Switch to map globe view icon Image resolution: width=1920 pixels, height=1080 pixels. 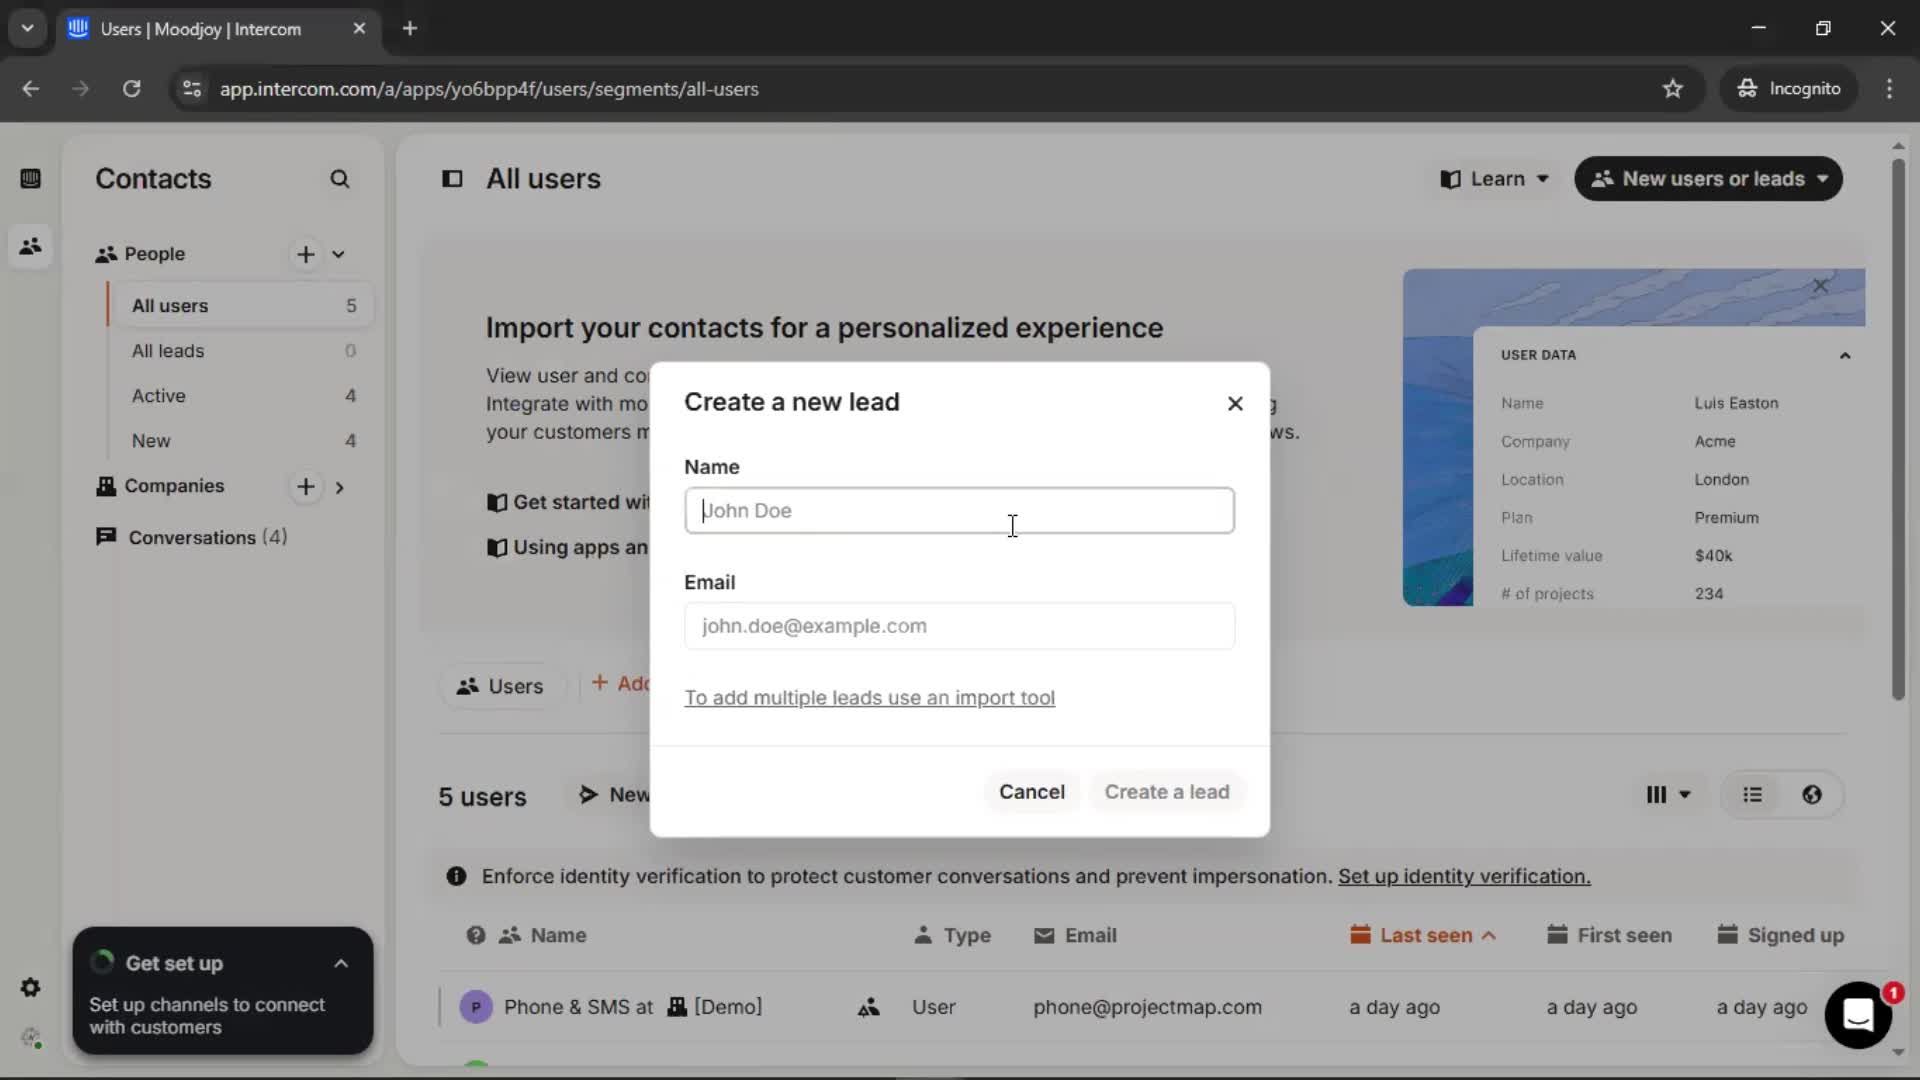1812,795
